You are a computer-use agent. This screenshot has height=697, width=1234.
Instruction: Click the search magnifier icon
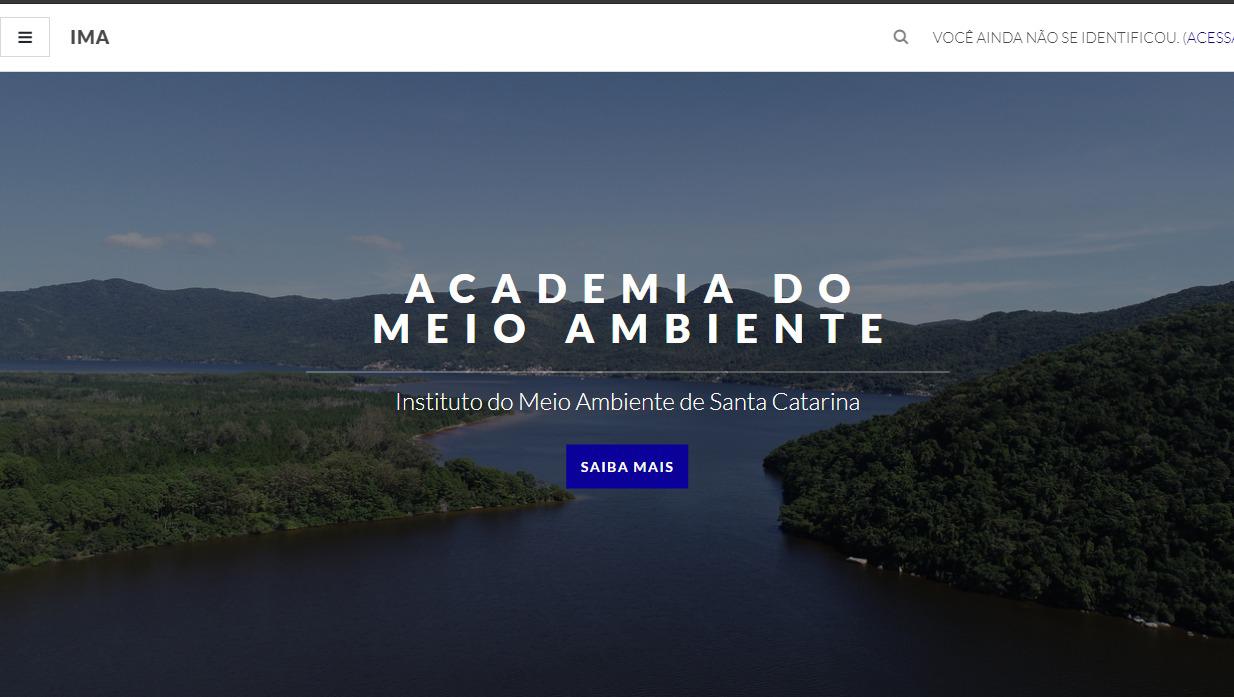click(901, 37)
